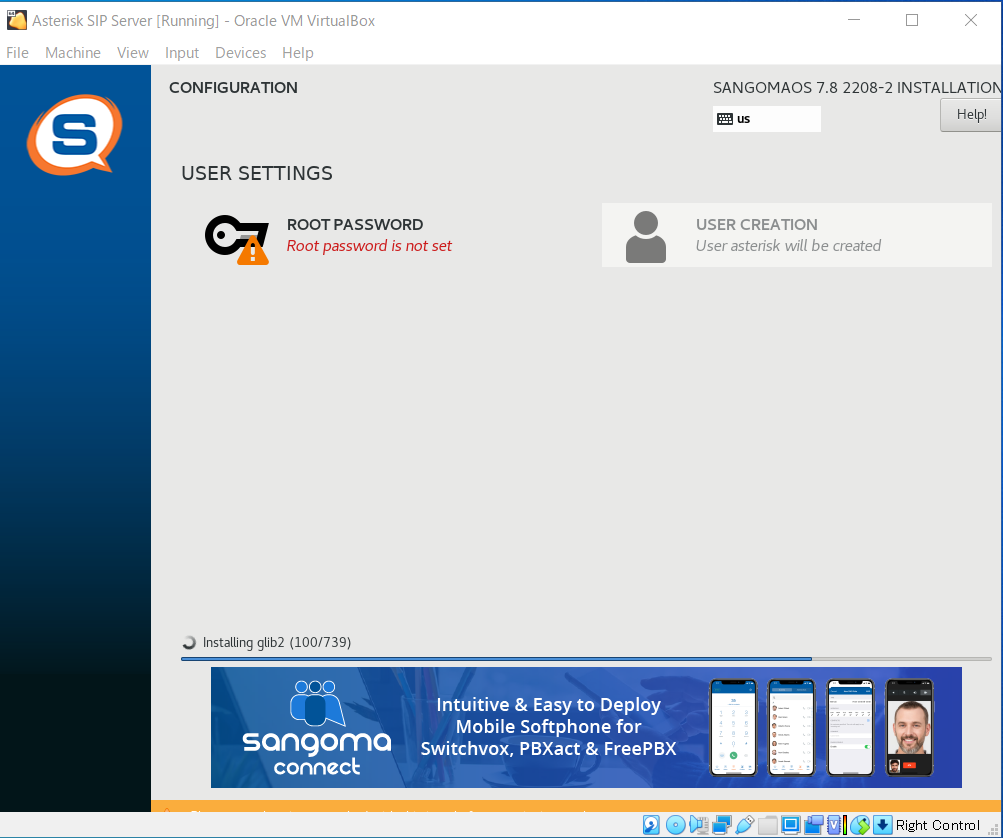Click the User Creation person icon
The image size is (1003, 838).
[x=645, y=237]
